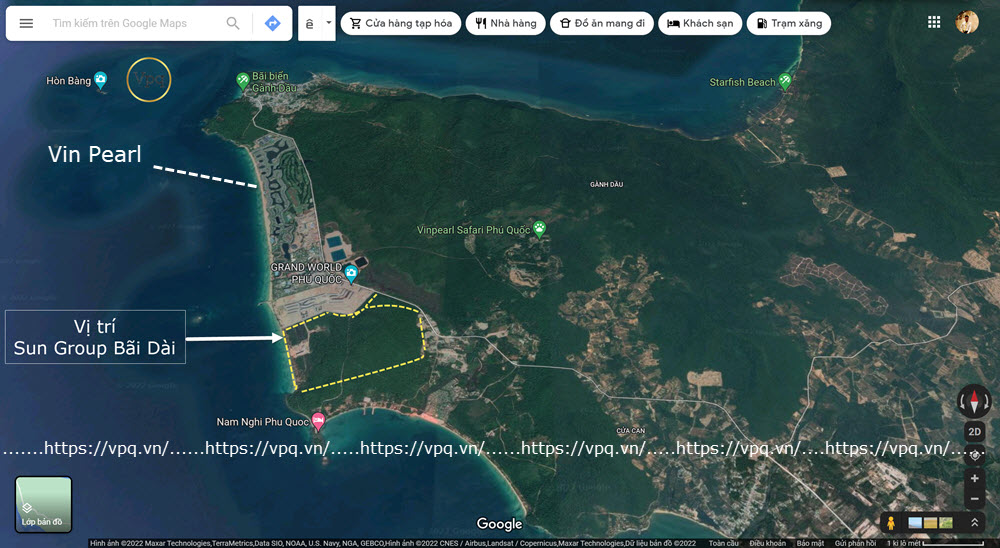Click the Bãi biển Gành Dầu marker

pos(242,81)
